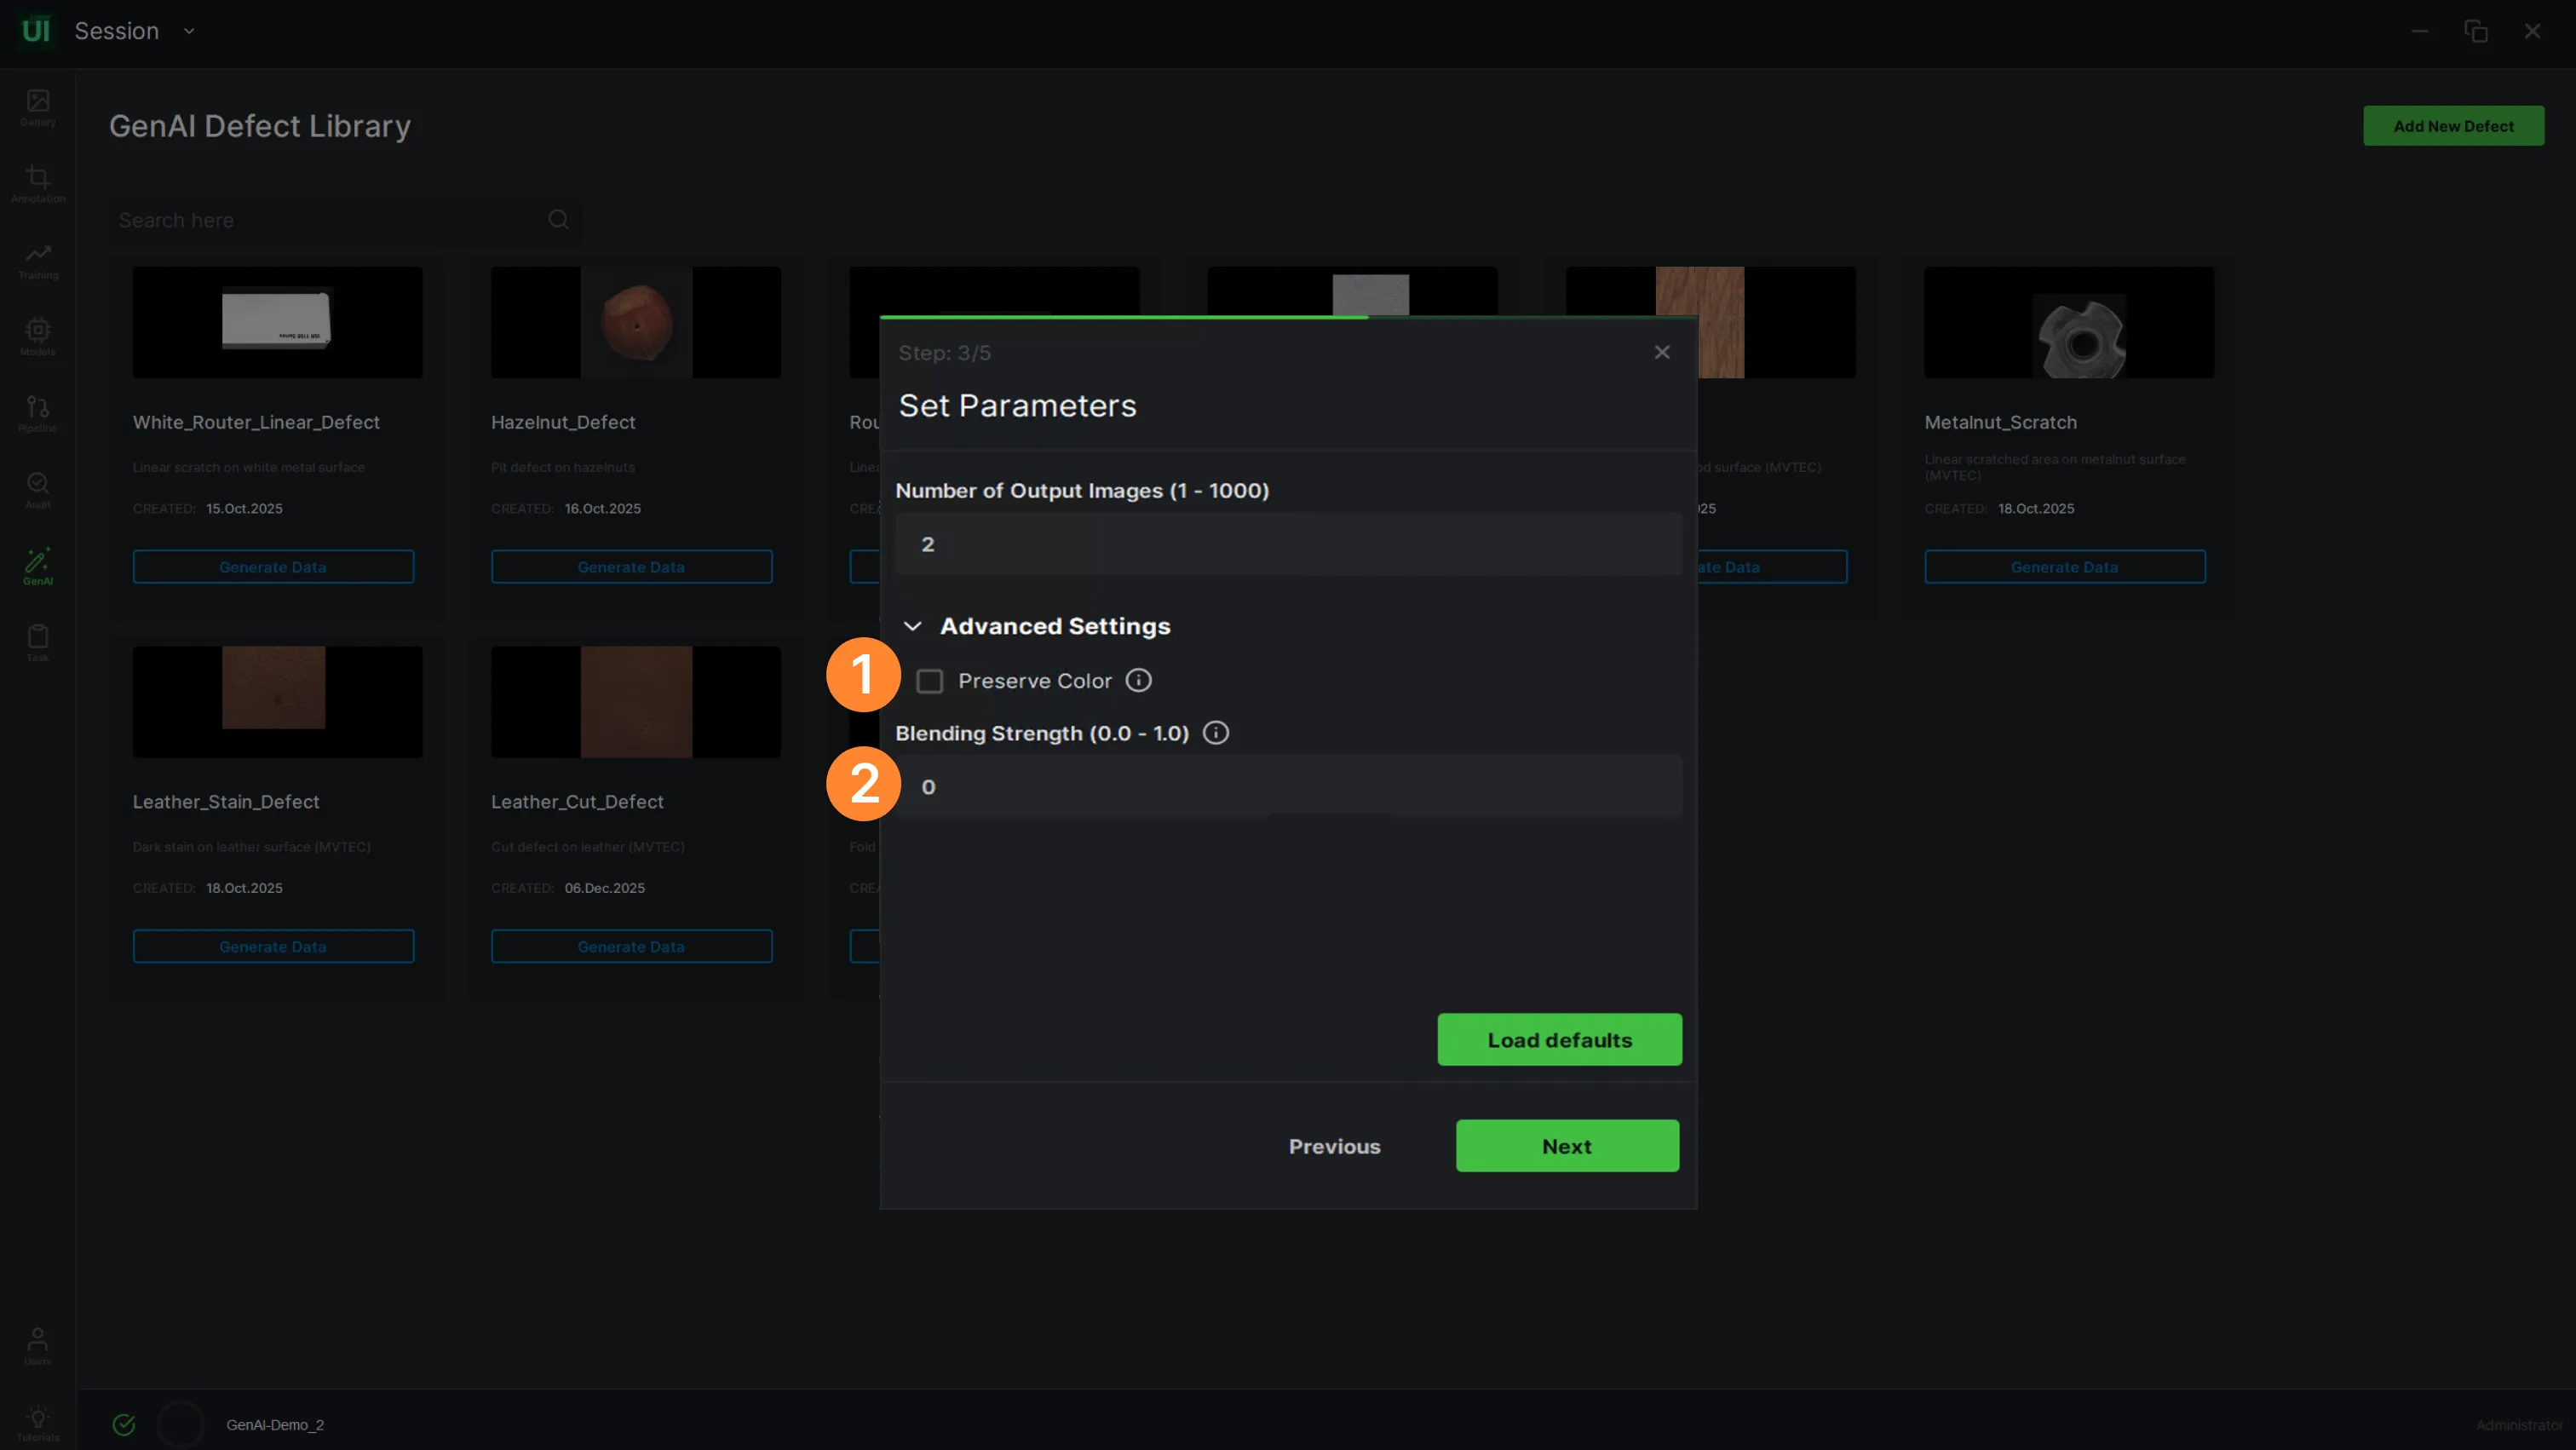Open the Leather_Cut_Defect thumbnail

[x=635, y=702]
